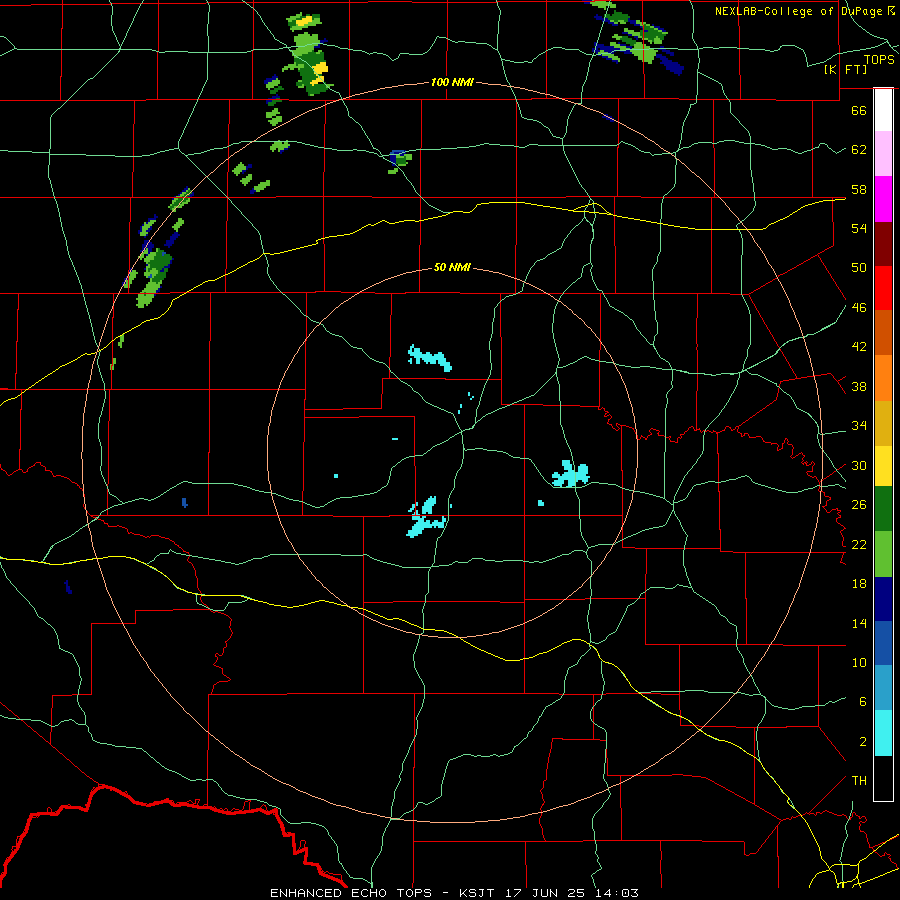Image resolution: width=900 pixels, height=900 pixels.
Task: Click the elongated cyan echo just below the 50 NMI label
Action: pyautogui.click(x=430, y=358)
